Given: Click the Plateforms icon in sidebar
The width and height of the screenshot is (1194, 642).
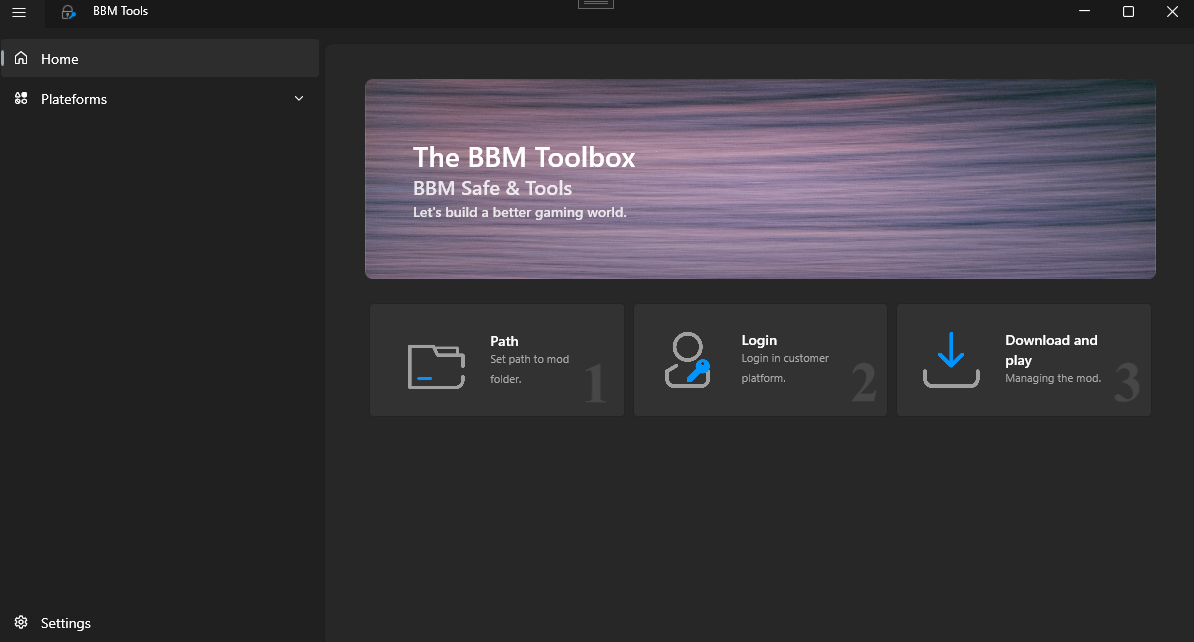Looking at the screenshot, I should click(21, 99).
